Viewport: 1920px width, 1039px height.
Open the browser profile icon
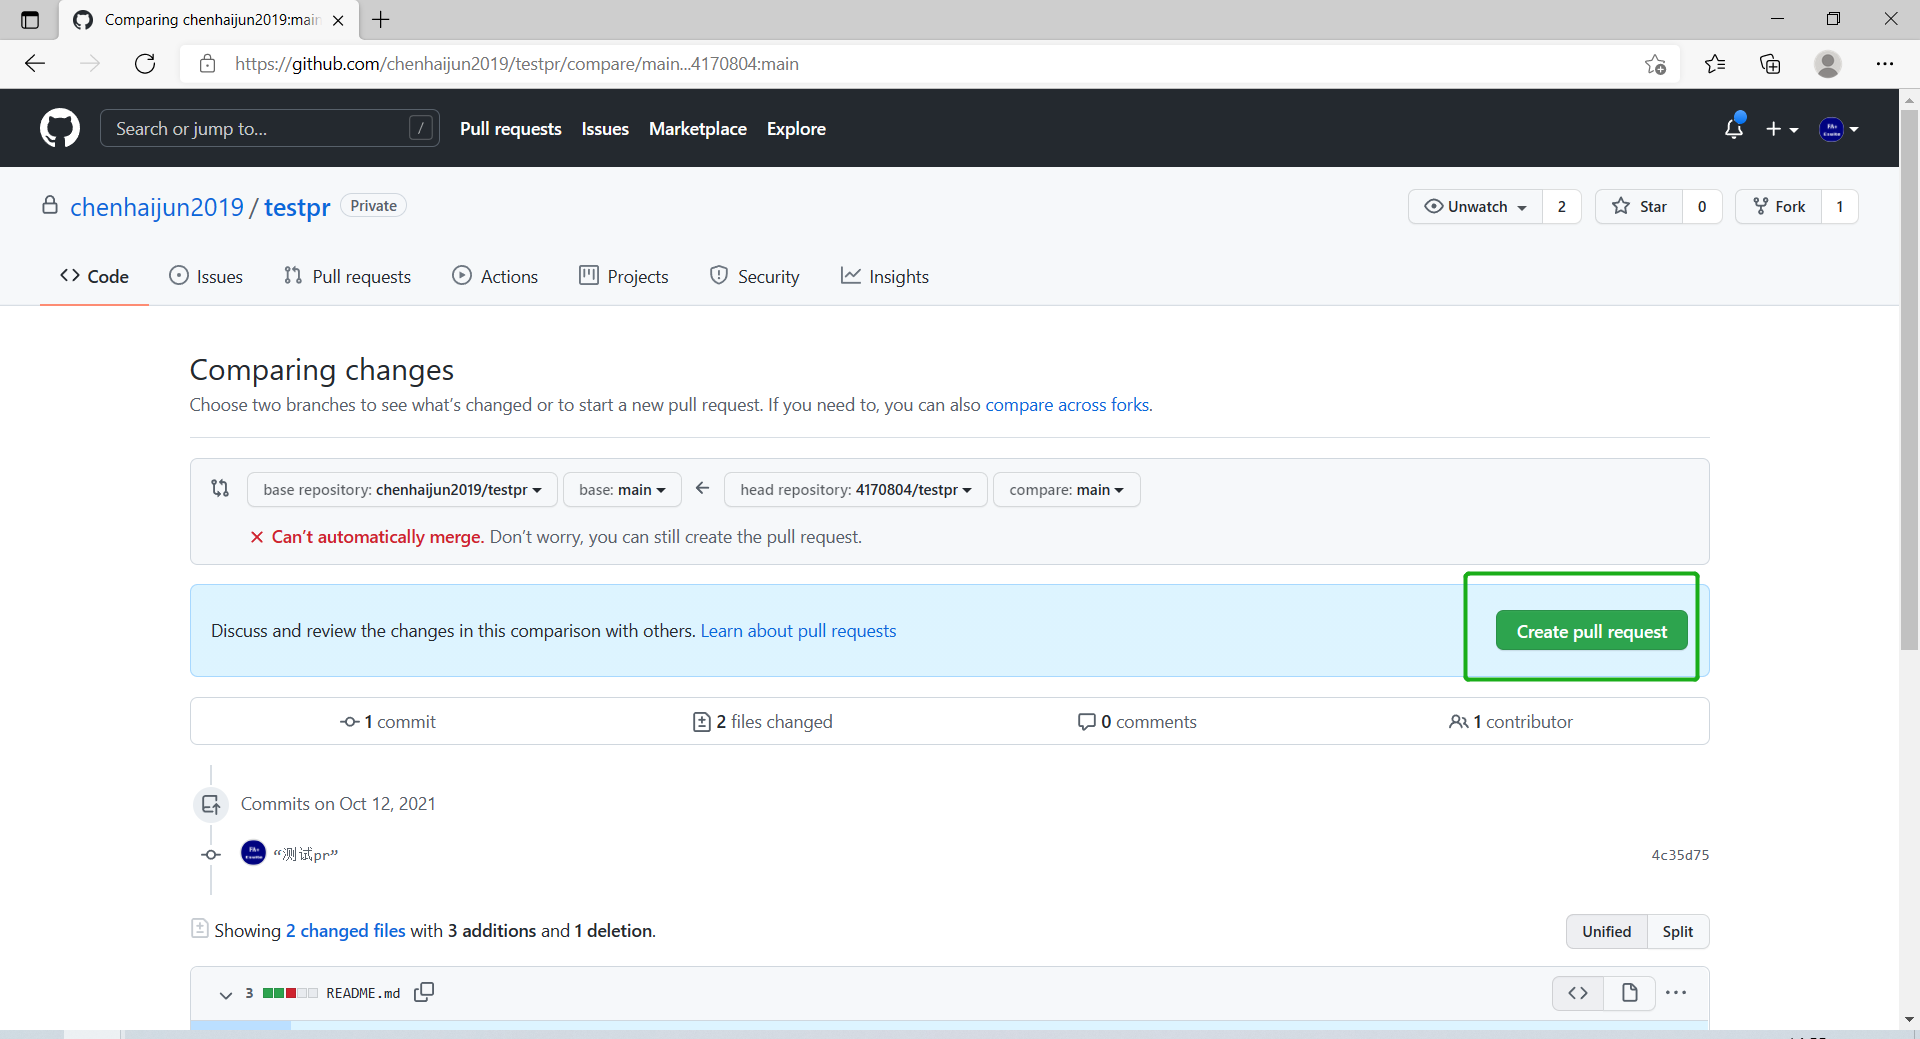click(x=1828, y=64)
